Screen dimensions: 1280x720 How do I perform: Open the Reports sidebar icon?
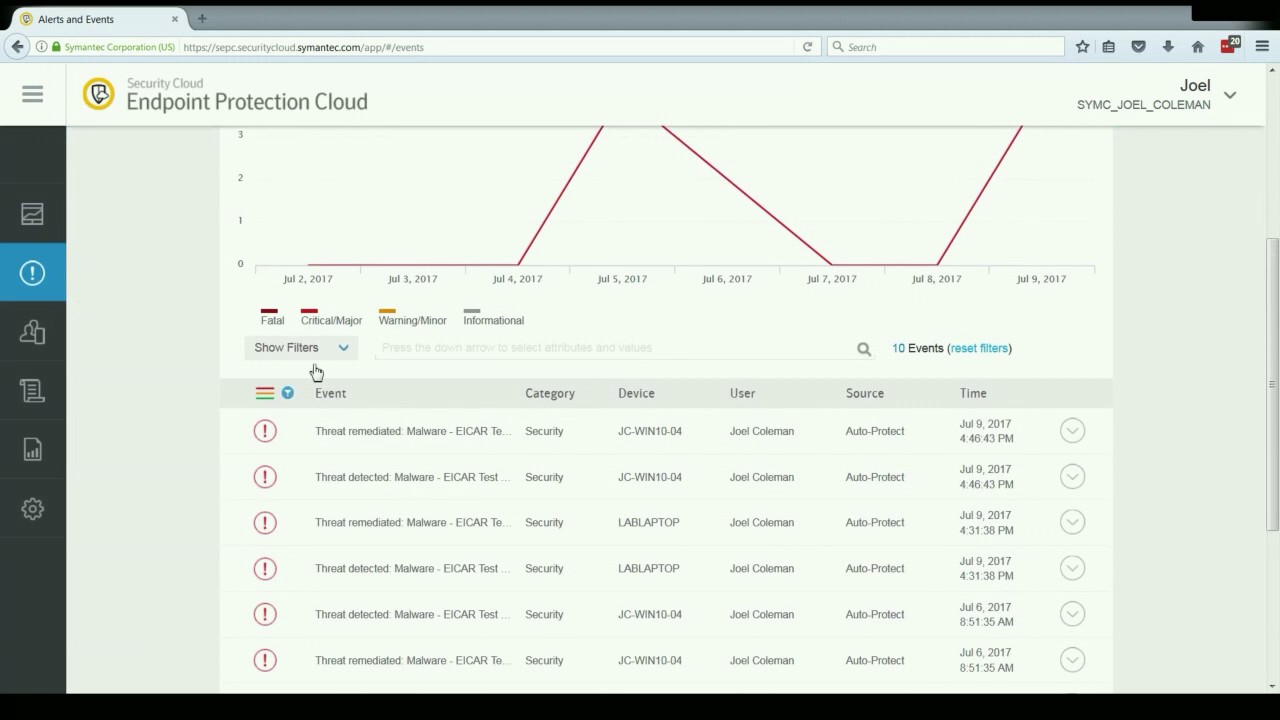33,449
